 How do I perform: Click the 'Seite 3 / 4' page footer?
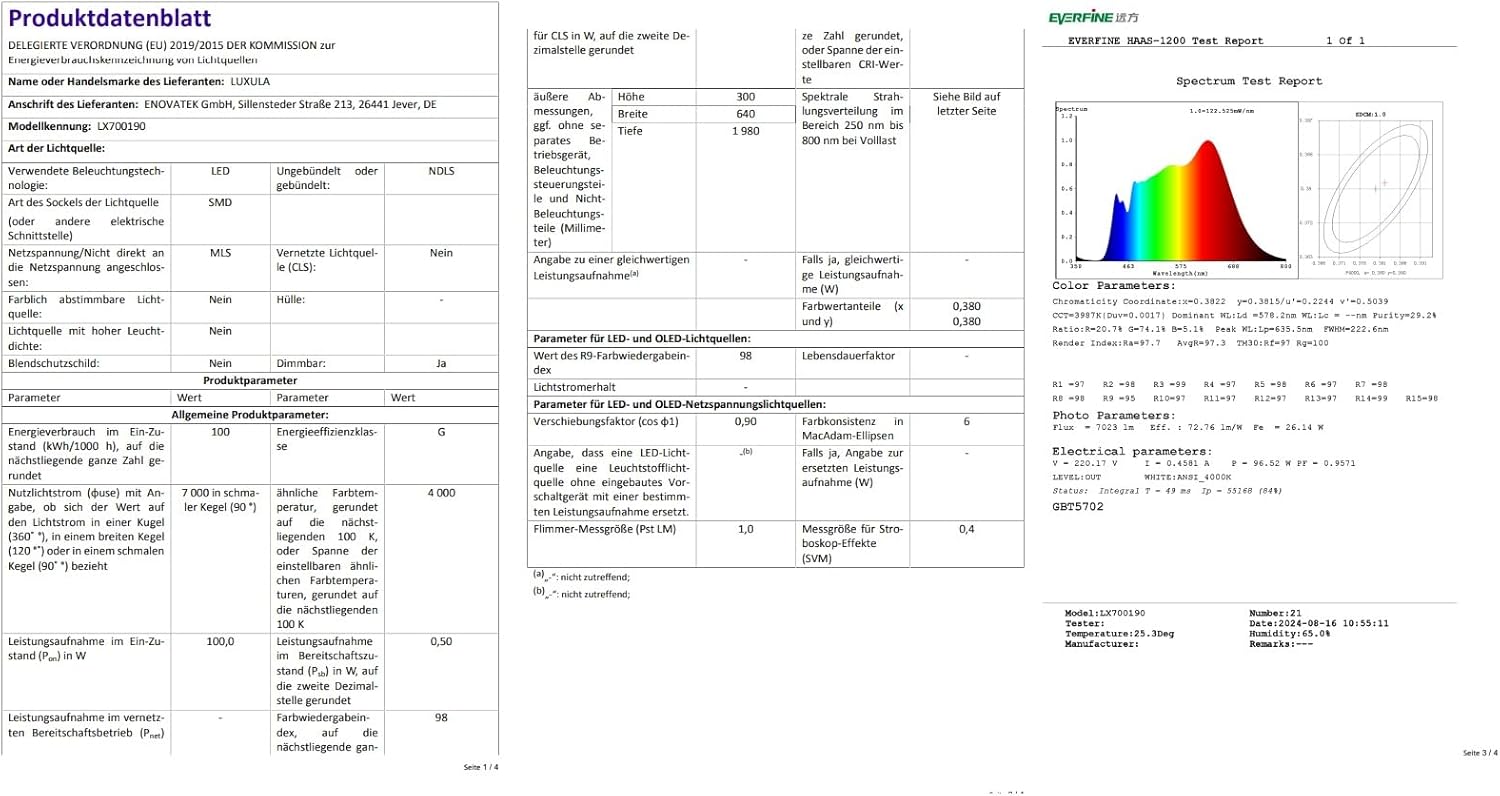[1479, 752]
